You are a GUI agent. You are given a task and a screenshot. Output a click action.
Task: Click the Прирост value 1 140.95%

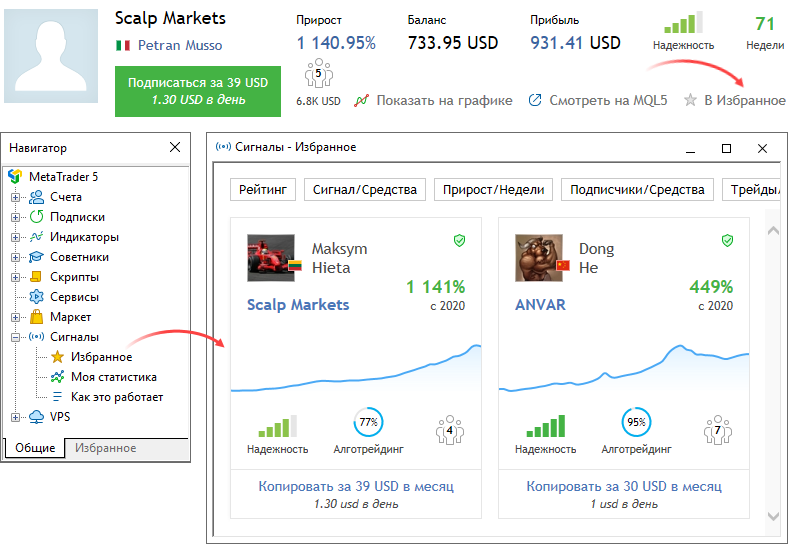coord(336,43)
